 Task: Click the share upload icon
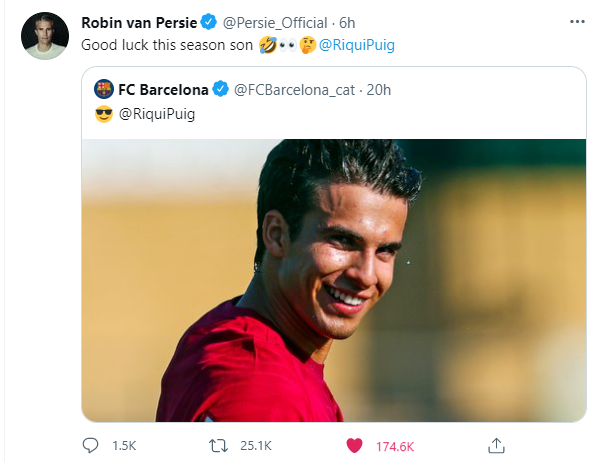[497, 444]
